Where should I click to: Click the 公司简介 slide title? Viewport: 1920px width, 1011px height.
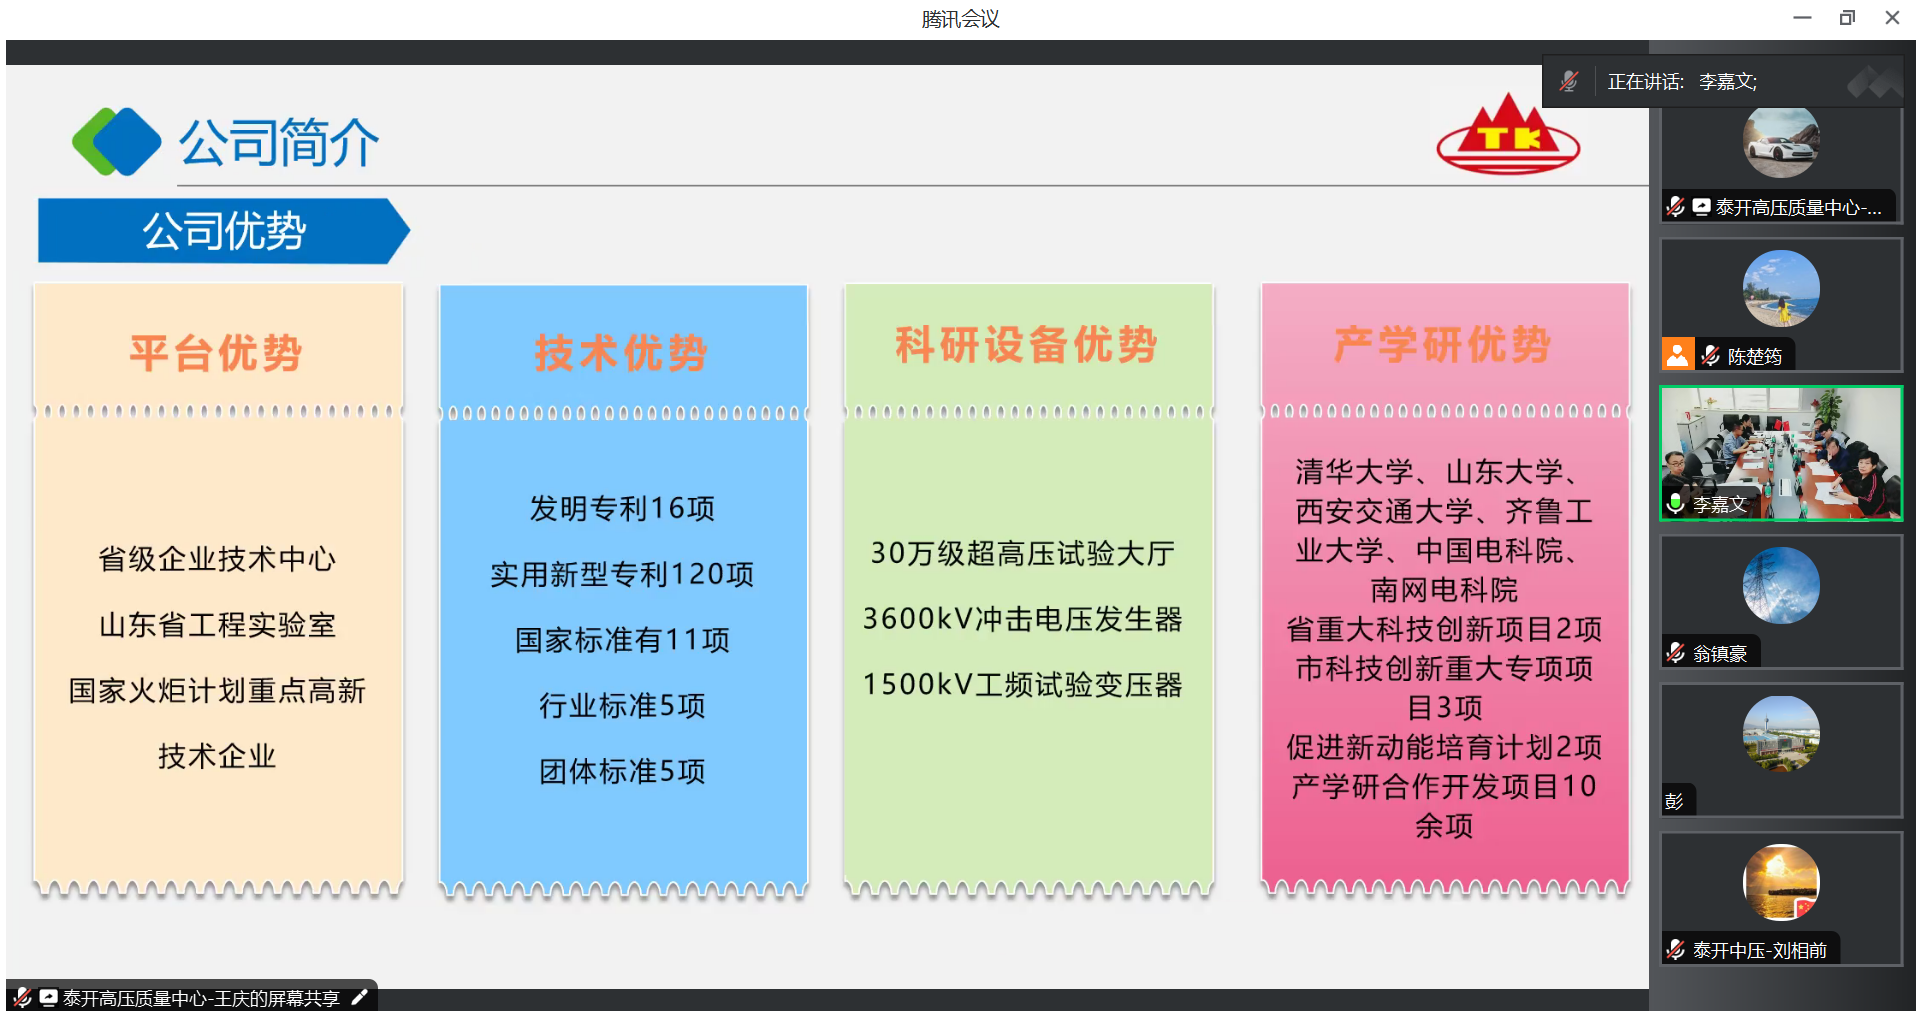pyautogui.click(x=279, y=142)
